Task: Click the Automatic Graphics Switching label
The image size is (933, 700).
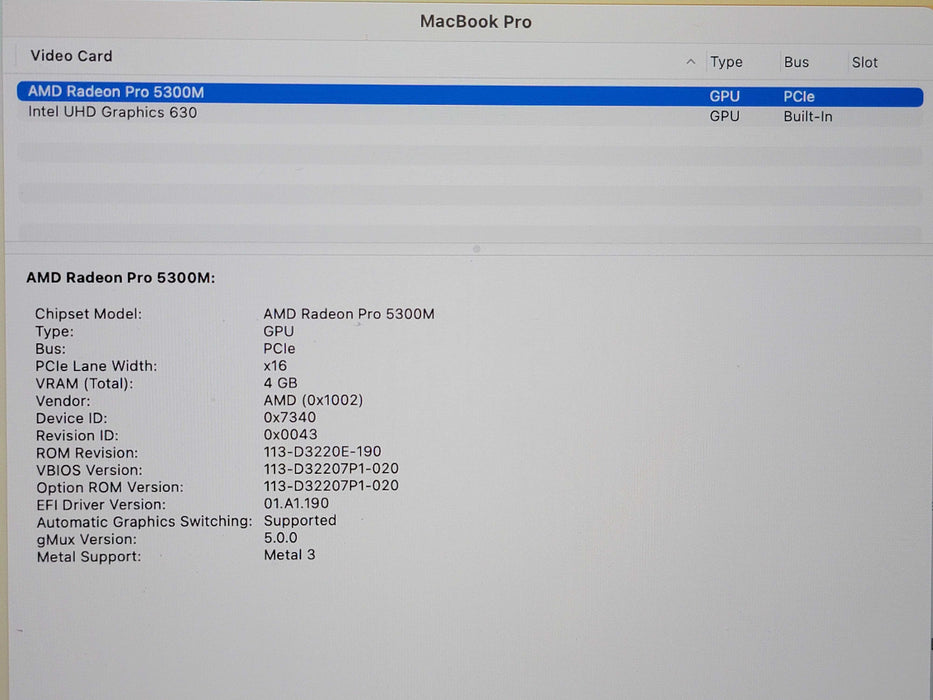Action: point(145,522)
